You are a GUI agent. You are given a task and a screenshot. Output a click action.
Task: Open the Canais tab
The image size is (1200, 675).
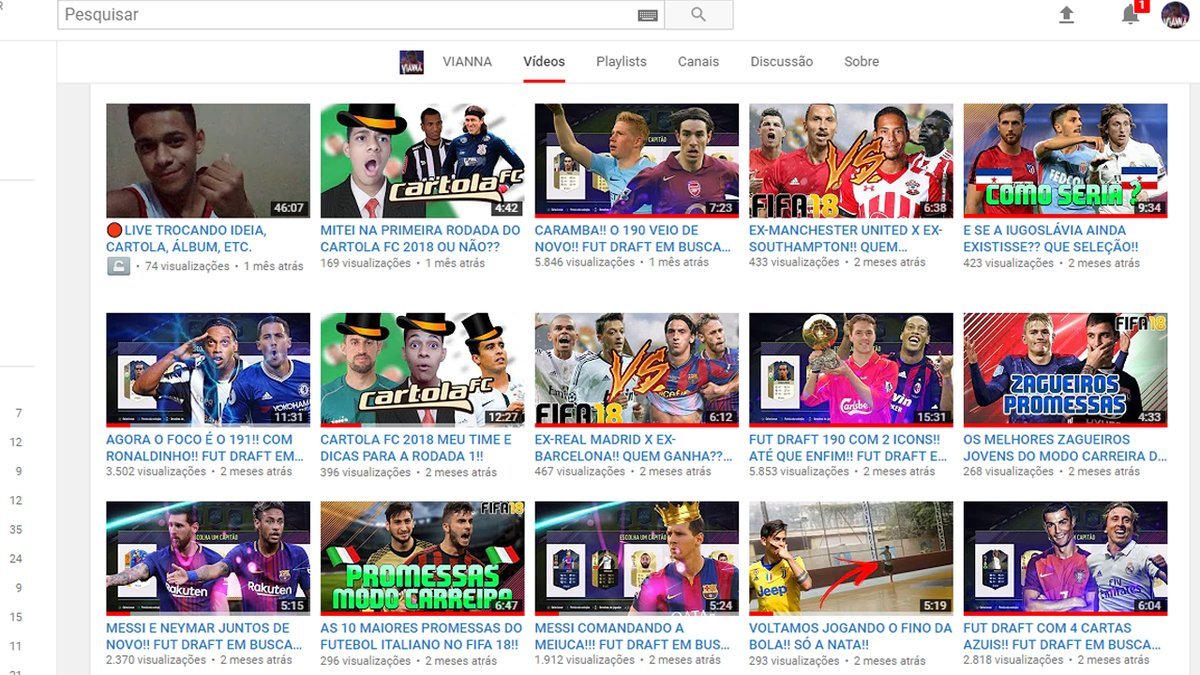tap(698, 61)
